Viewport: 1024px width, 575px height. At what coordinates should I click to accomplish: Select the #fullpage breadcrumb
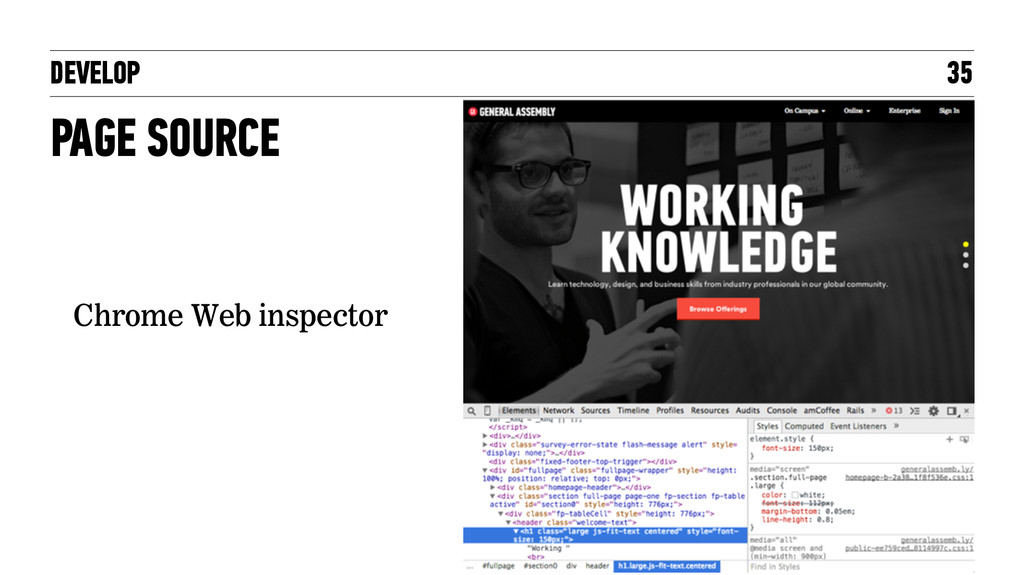[498, 566]
